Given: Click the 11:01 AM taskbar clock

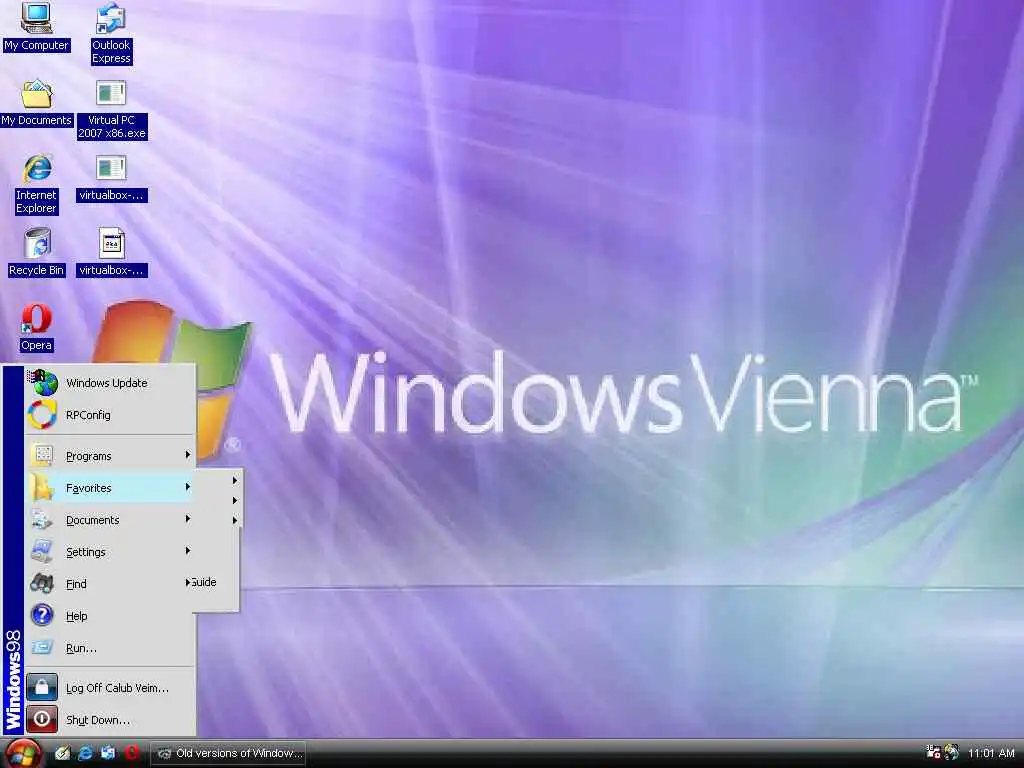Looking at the screenshot, I should pyautogui.click(x=991, y=754).
